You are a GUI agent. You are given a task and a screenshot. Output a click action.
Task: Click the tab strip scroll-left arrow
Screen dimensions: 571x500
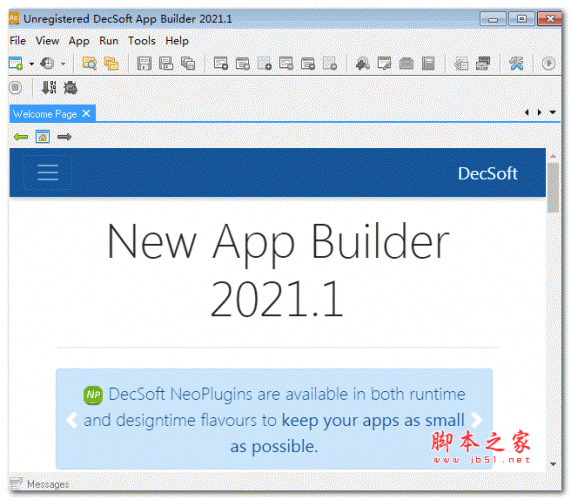click(527, 112)
